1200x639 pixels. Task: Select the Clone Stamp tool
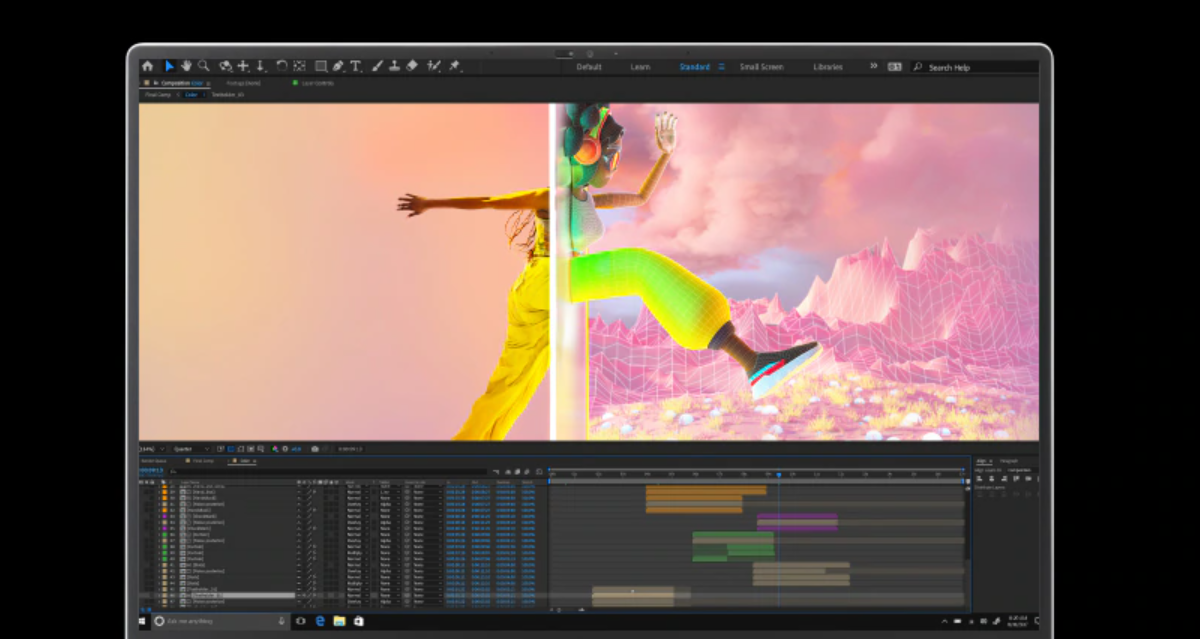pyautogui.click(x=394, y=66)
